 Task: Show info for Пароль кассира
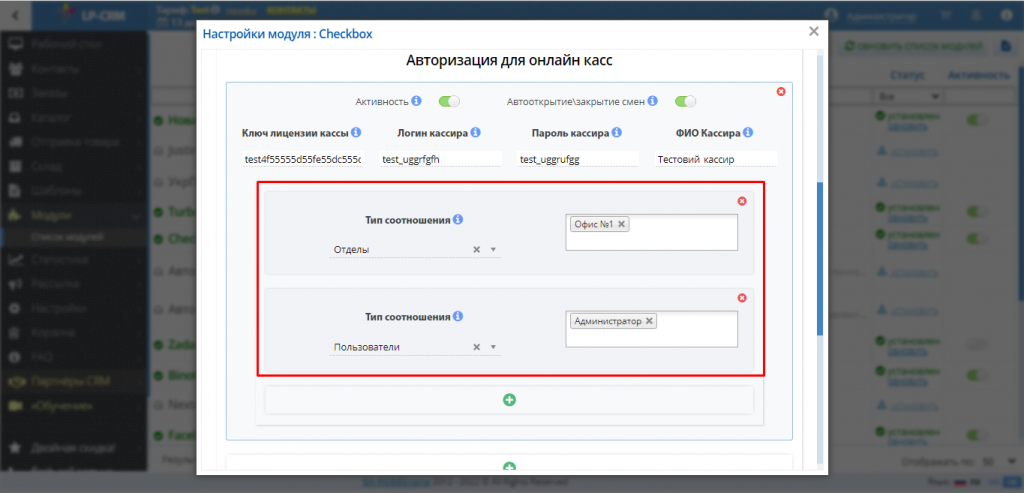coord(615,133)
